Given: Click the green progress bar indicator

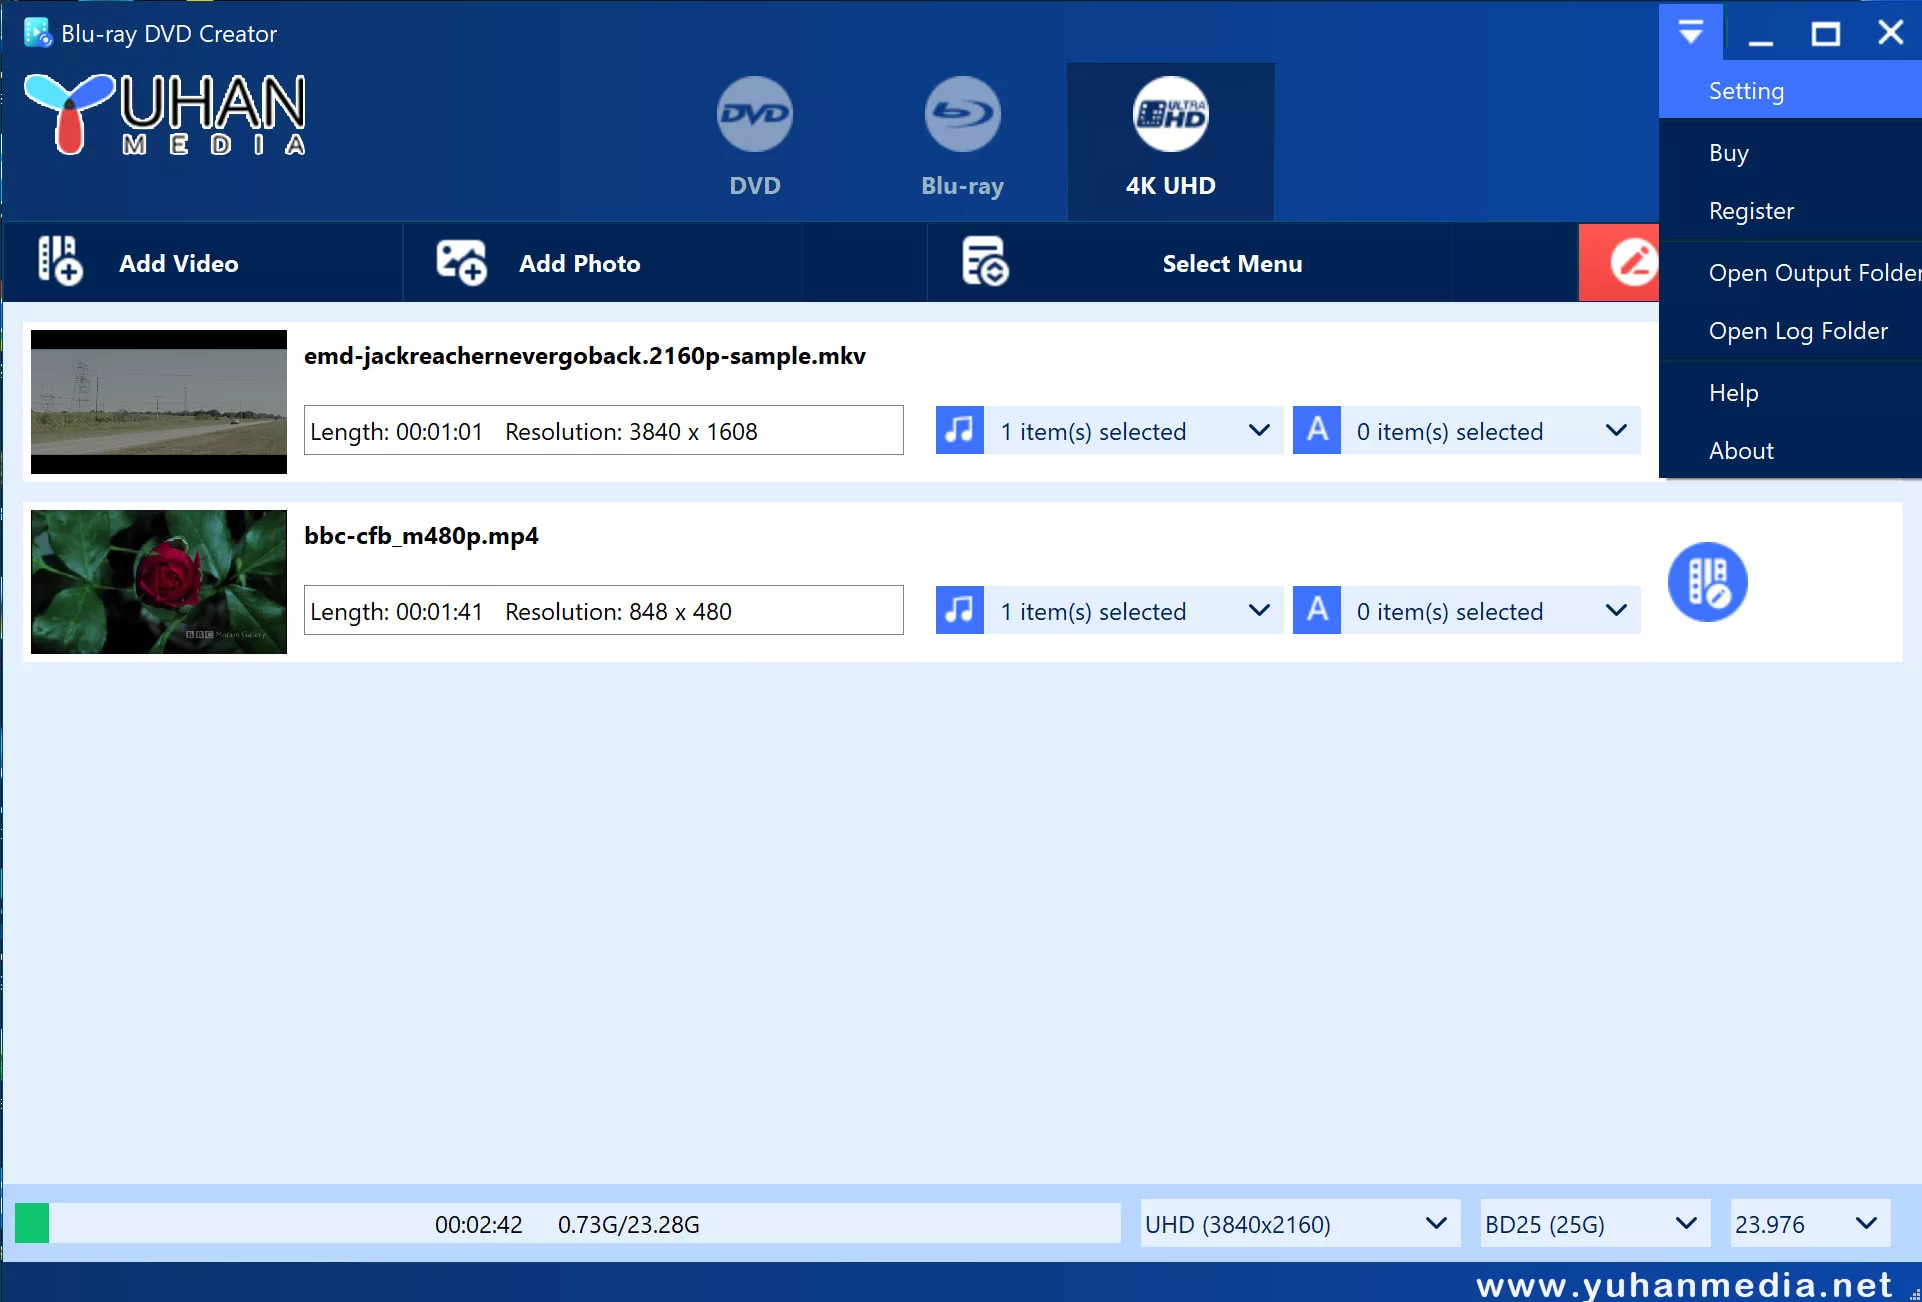Looking at the screenshot, I should point(28,1222).
